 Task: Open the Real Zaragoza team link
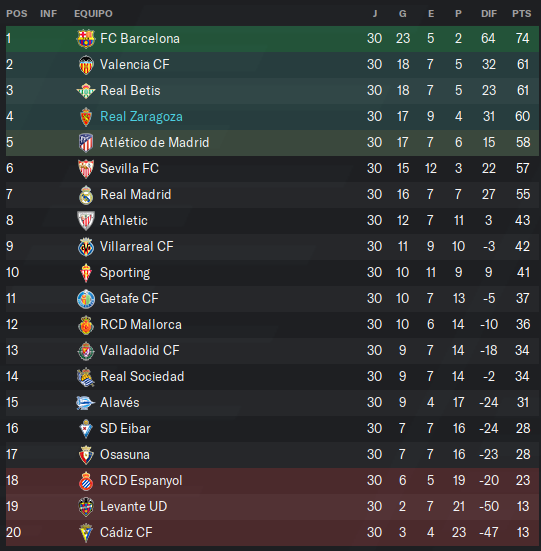[141, 116]
